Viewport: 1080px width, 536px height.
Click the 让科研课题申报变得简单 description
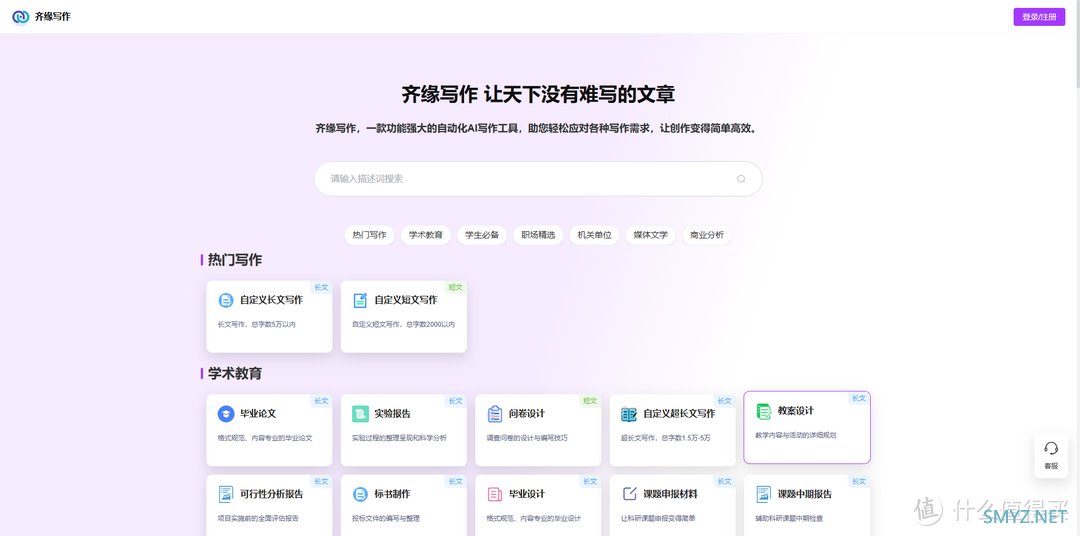coord(658,518)
